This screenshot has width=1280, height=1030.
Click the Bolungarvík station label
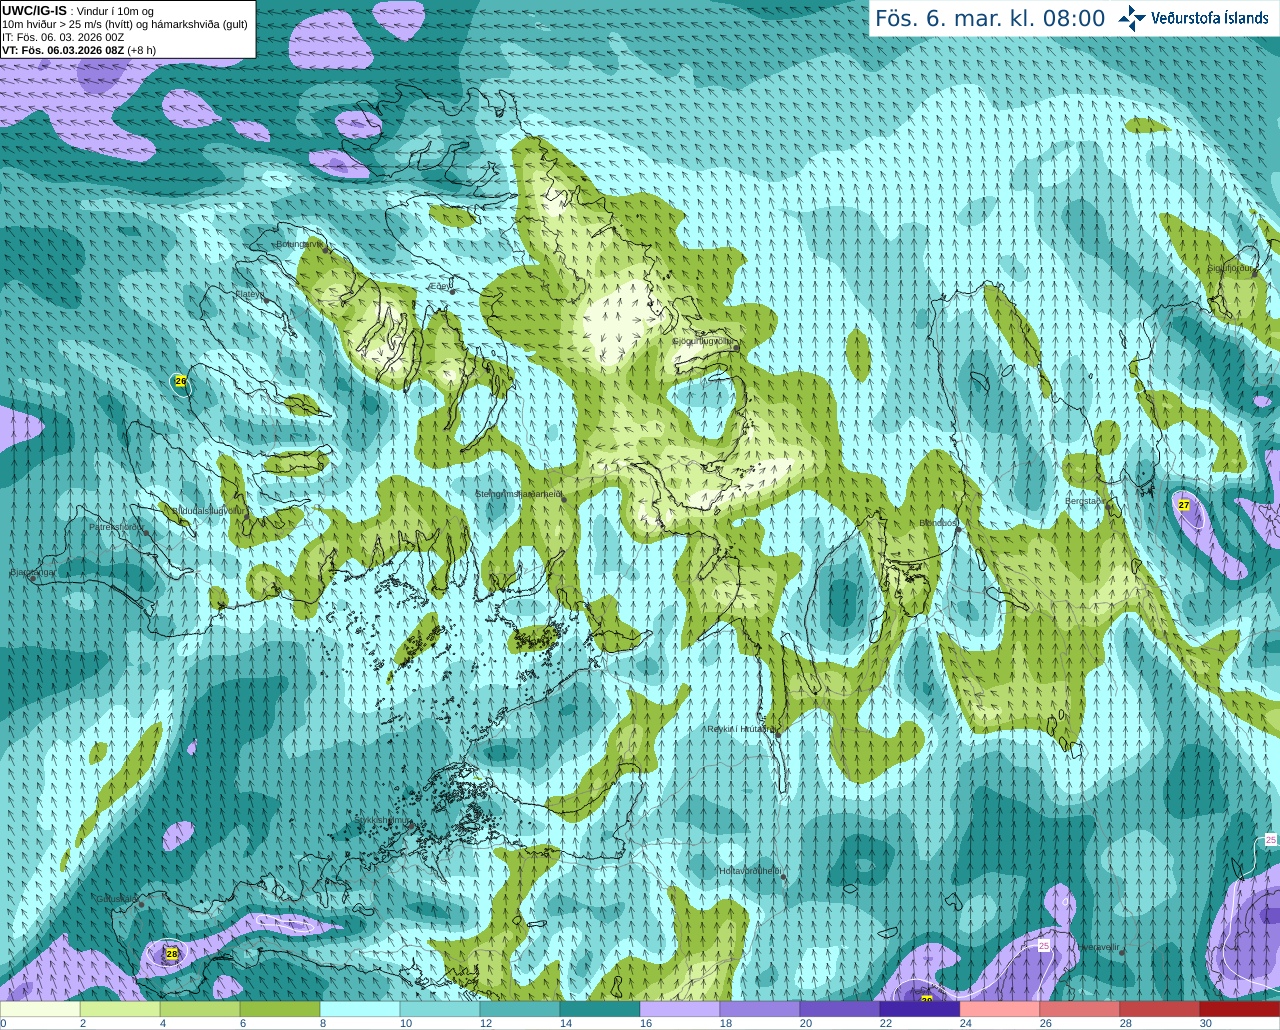click(x=299, y=244)
